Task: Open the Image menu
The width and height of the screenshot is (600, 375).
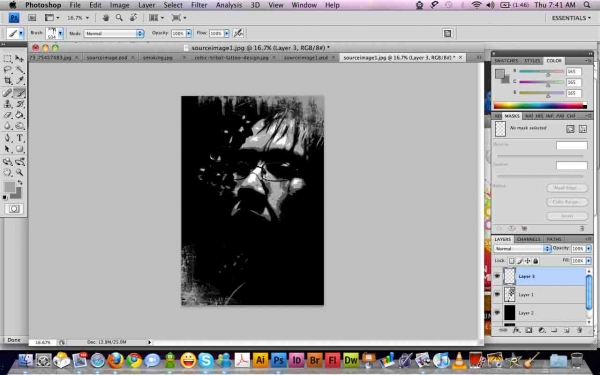Action: point(119,5)
